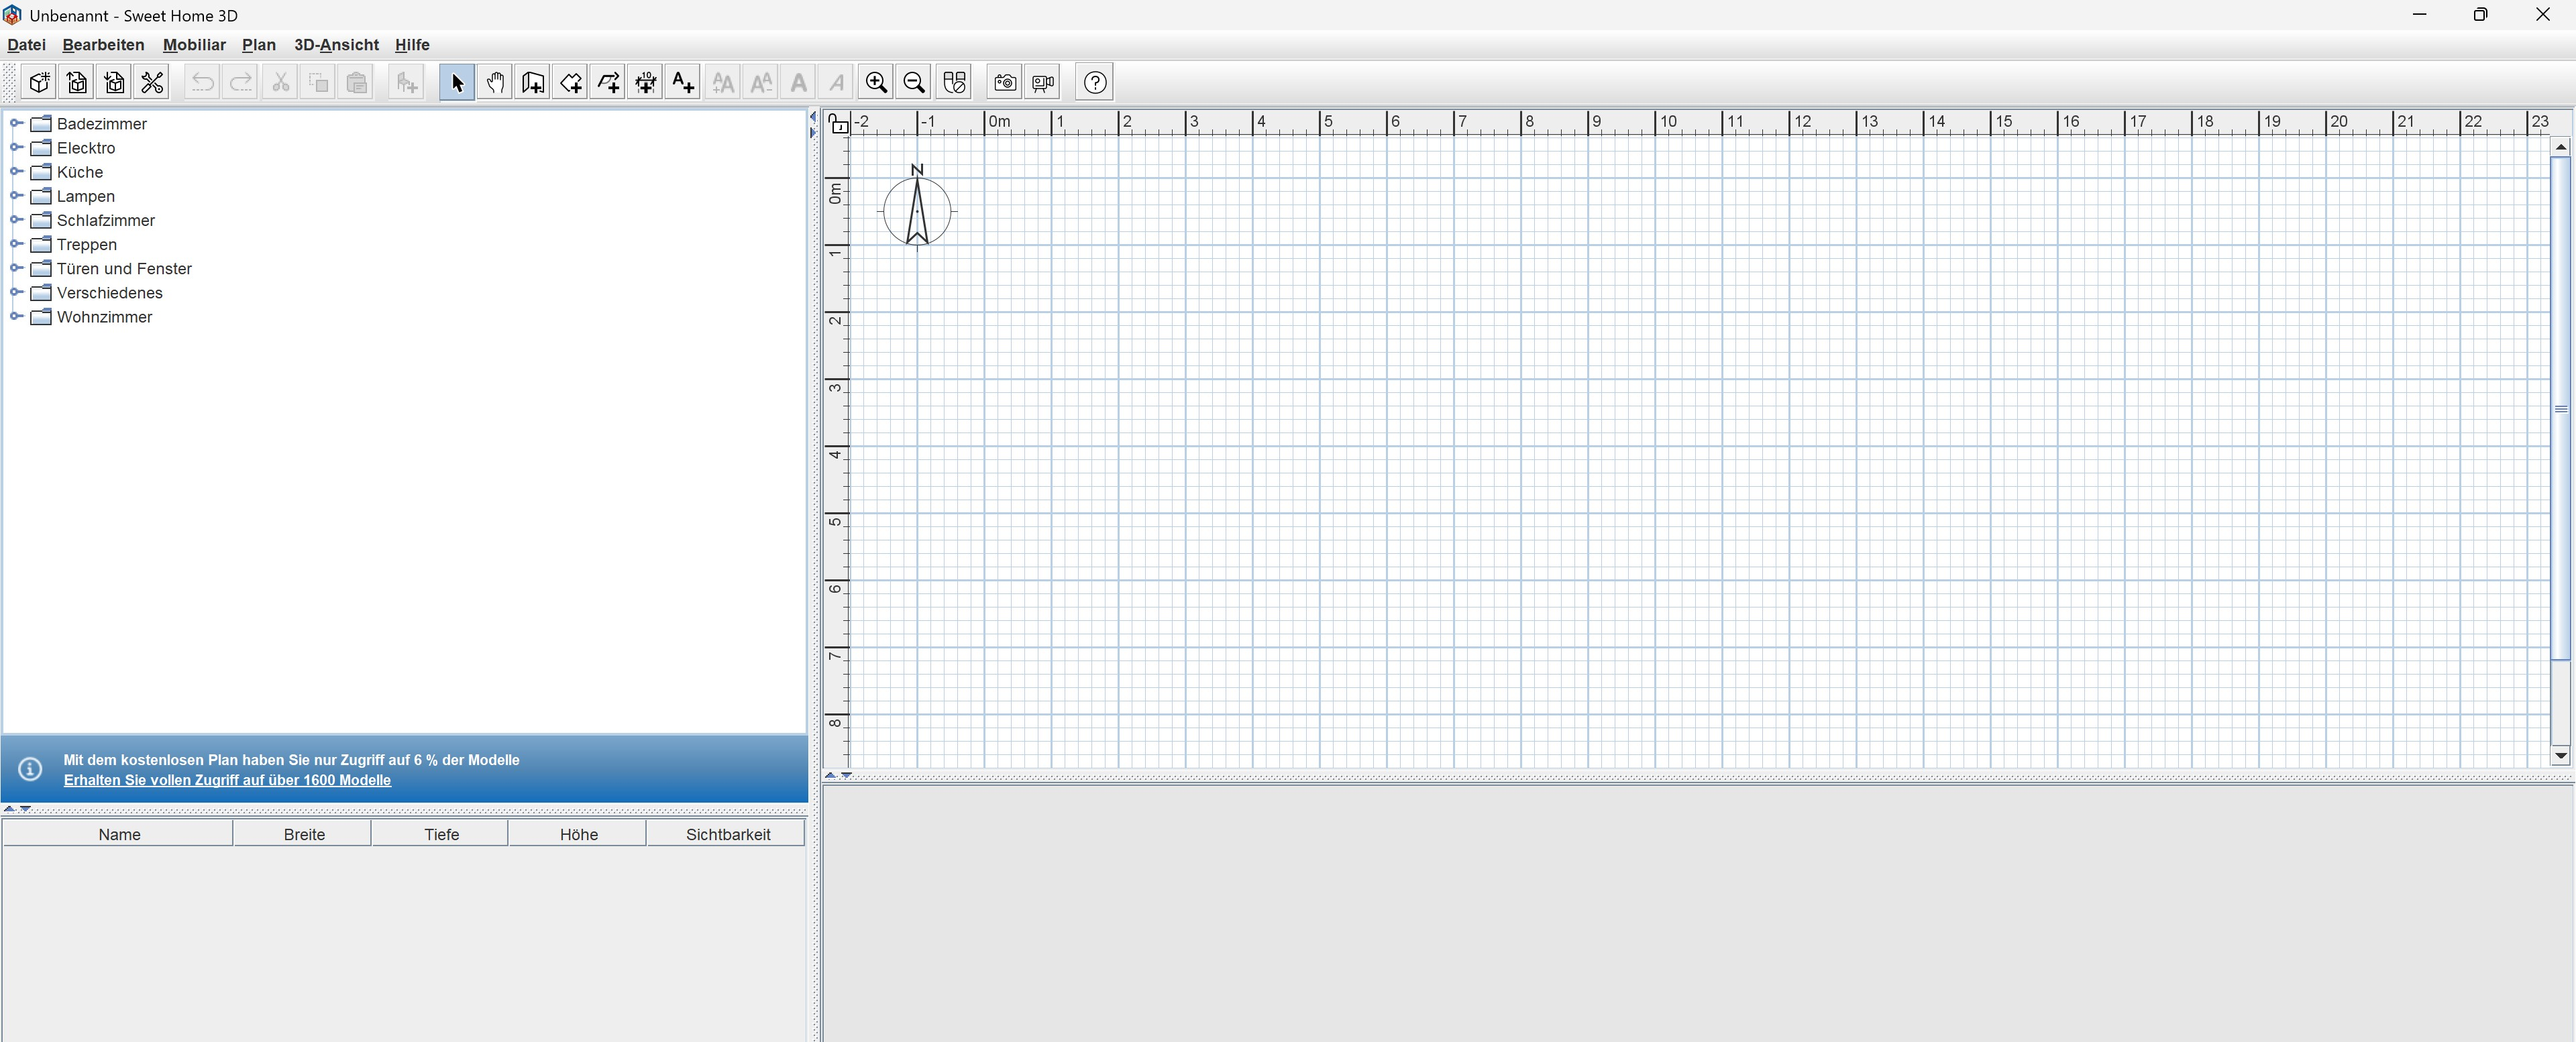
Task: Open the Mobiliar menu
Action: 194,44
